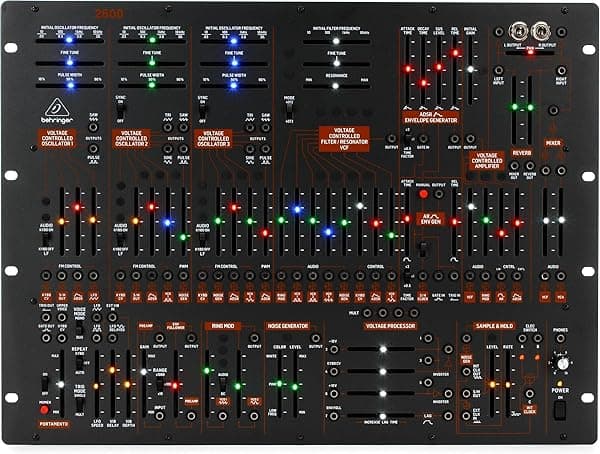Click the Lag output jack
600x454 pixels.
tap(448, 416)
